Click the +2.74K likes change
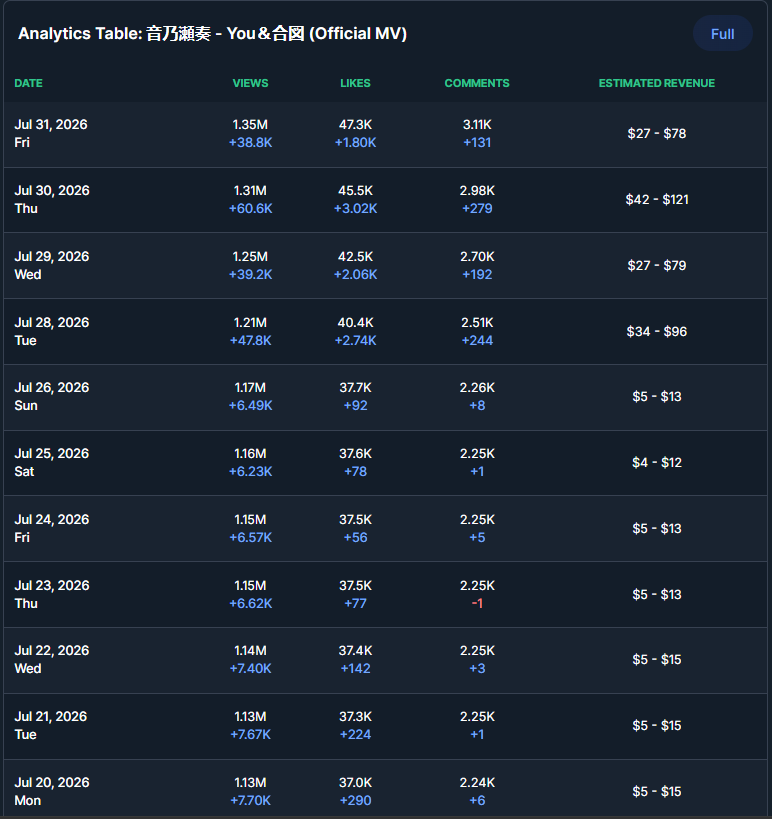The image size is (772, 819). point(355,341)
